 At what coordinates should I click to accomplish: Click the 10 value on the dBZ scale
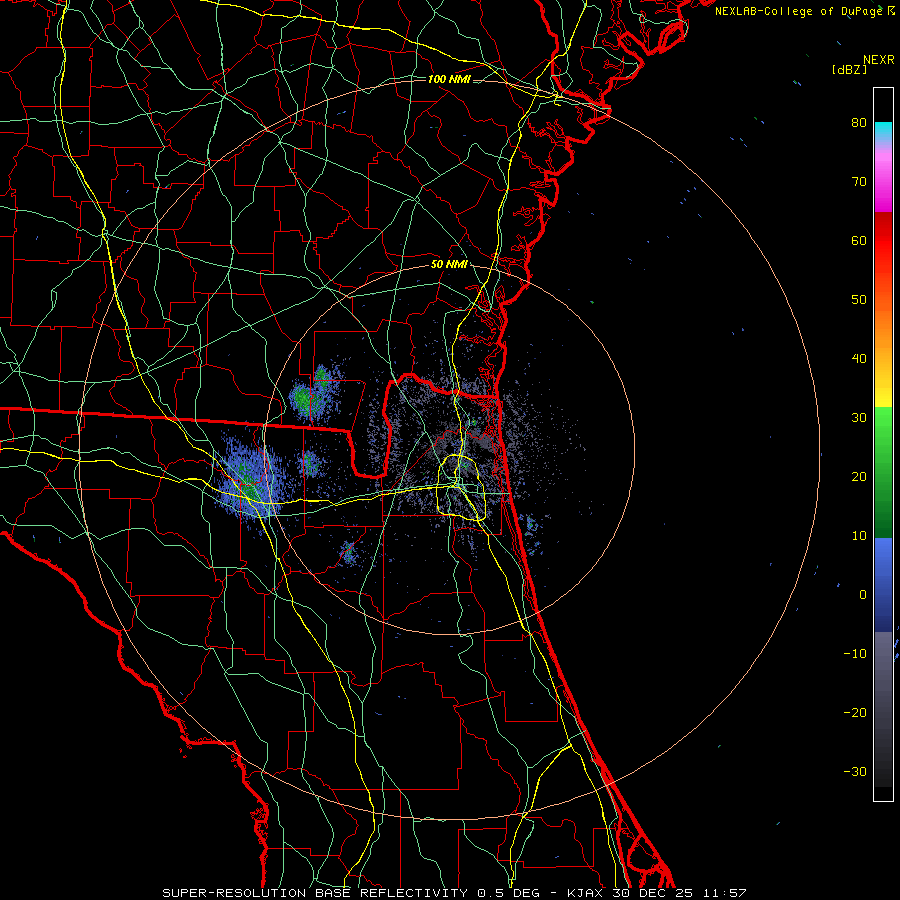pyautogui.click(x=859, y=536)
